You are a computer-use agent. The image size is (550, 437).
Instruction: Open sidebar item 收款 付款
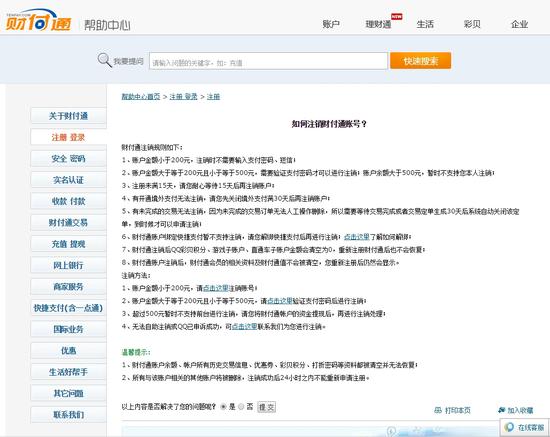point(68,201)
